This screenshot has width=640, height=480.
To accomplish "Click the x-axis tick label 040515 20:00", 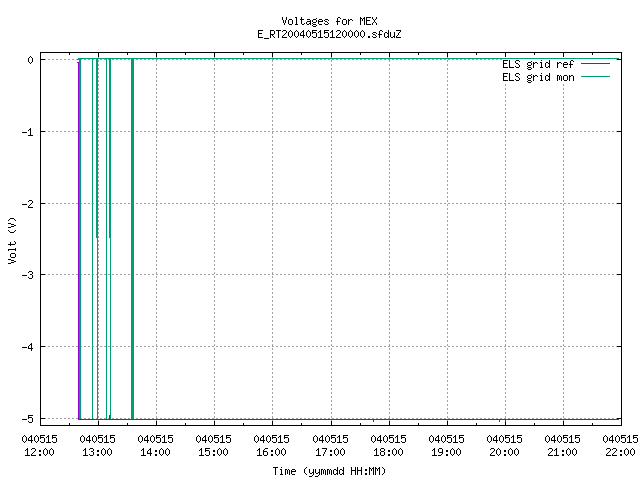I will [x=504, y=446].
